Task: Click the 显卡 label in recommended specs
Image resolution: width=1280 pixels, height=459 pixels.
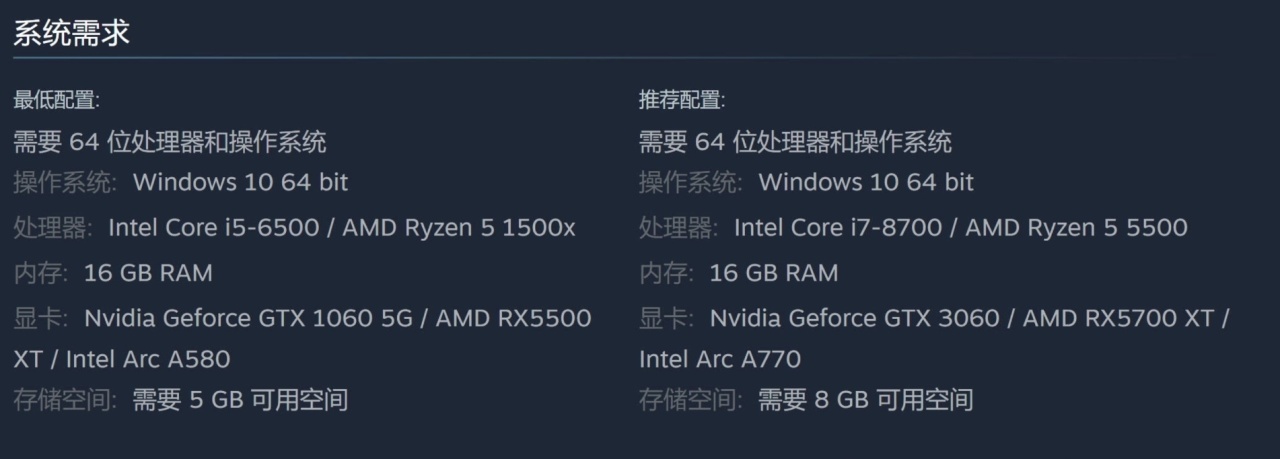Action: [664, 318]
